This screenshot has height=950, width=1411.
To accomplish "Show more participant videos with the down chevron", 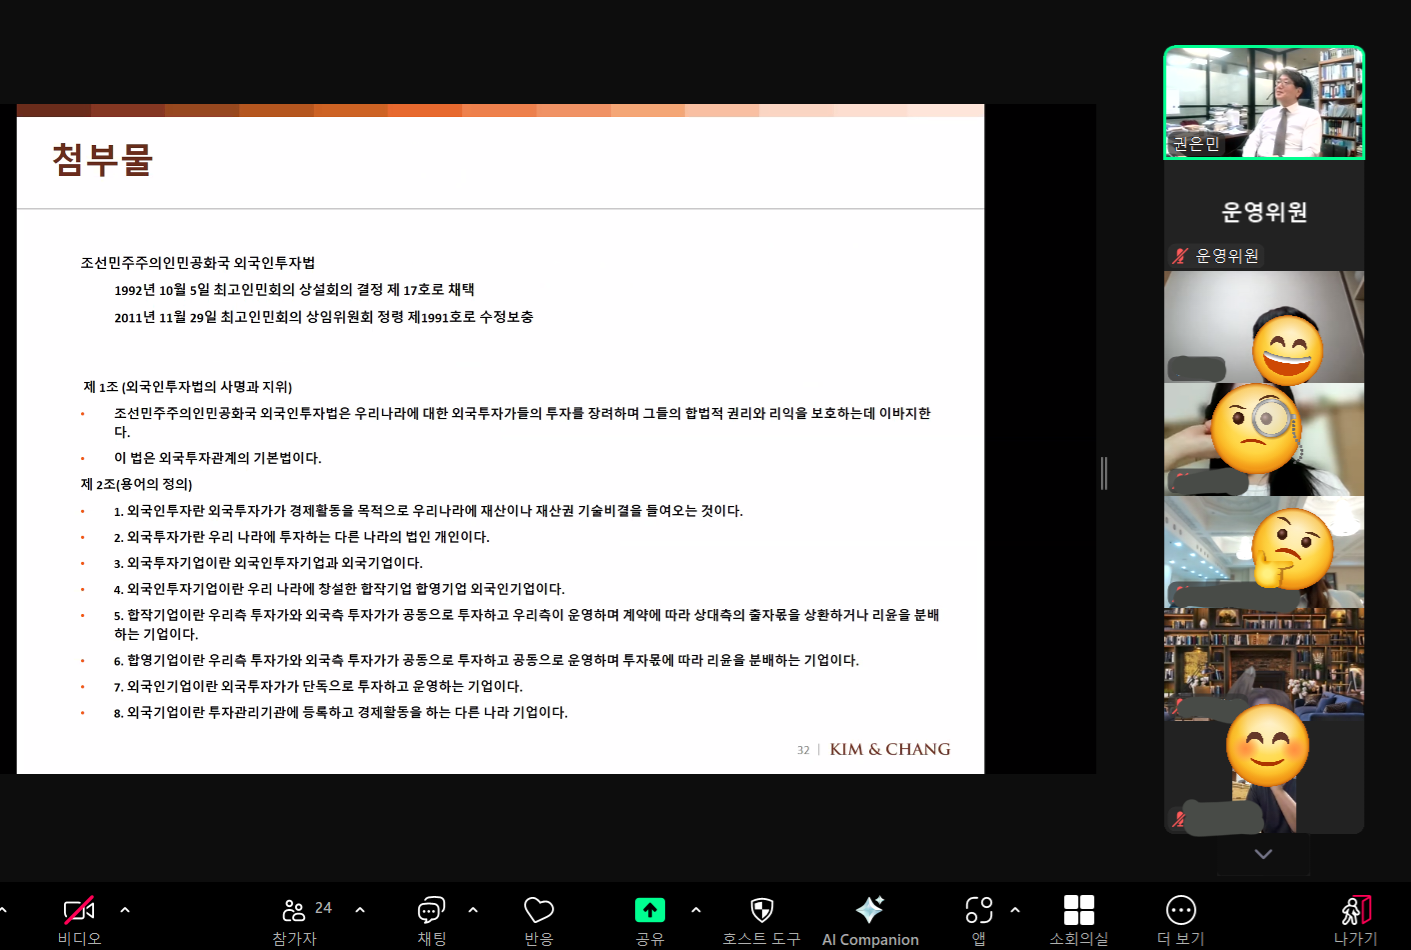I will [1263, 854].
